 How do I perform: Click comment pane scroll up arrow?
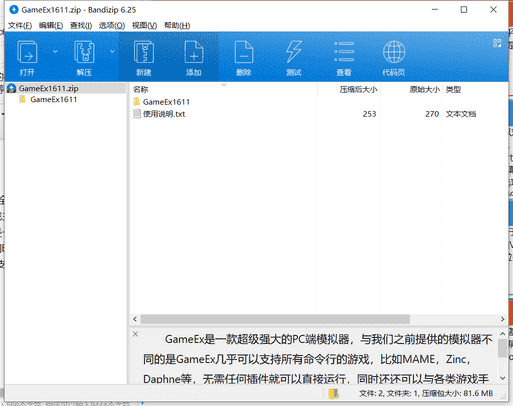click(x=503, y=333)
